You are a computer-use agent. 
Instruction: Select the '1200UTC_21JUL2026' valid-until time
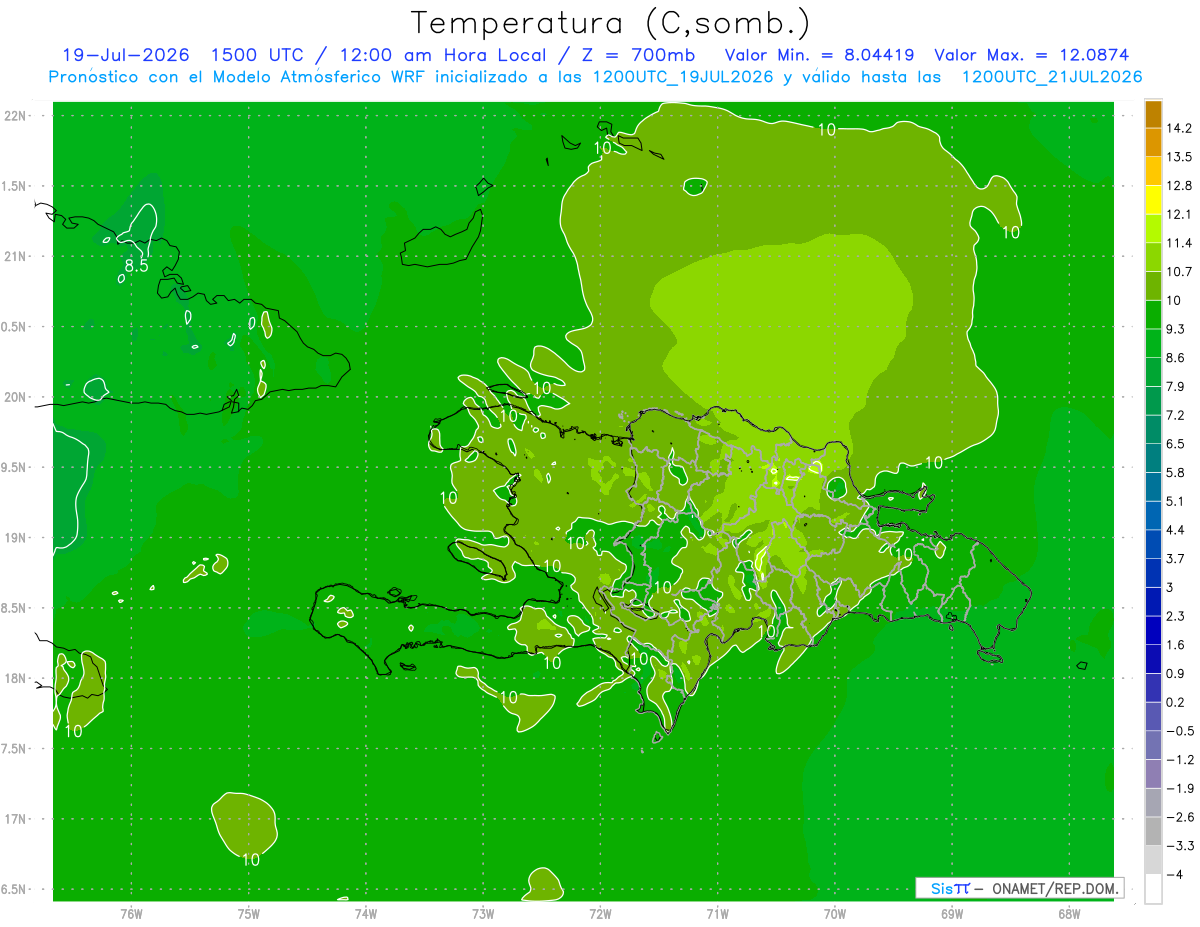[1052, 77]
